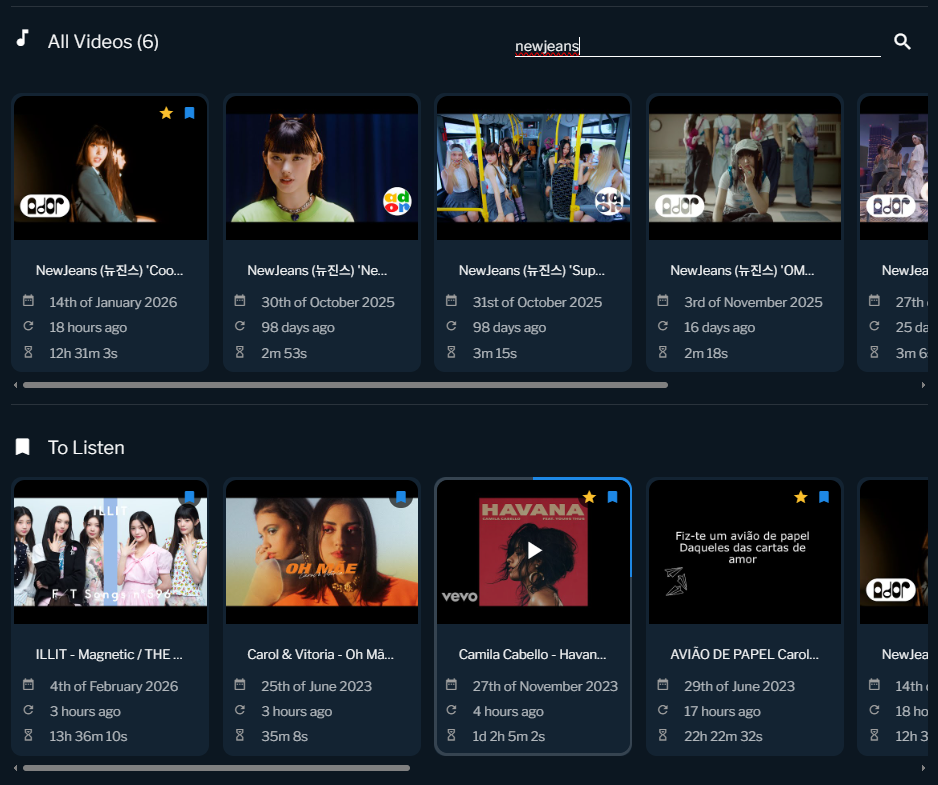Toggle favorite star on NewJeans 'Coo...' card
The width and height of the screenshot is (938, 785).
(x=166, y=113)
